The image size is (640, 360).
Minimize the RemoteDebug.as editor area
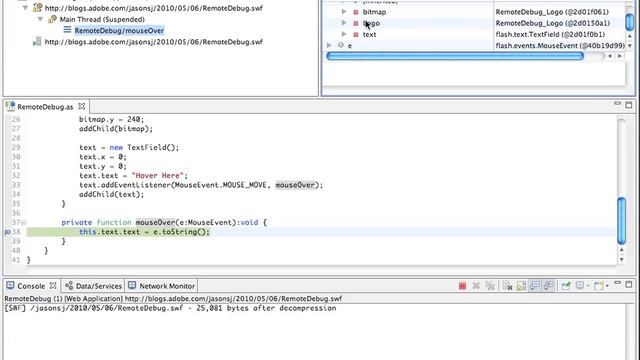(x=618, y=104)
